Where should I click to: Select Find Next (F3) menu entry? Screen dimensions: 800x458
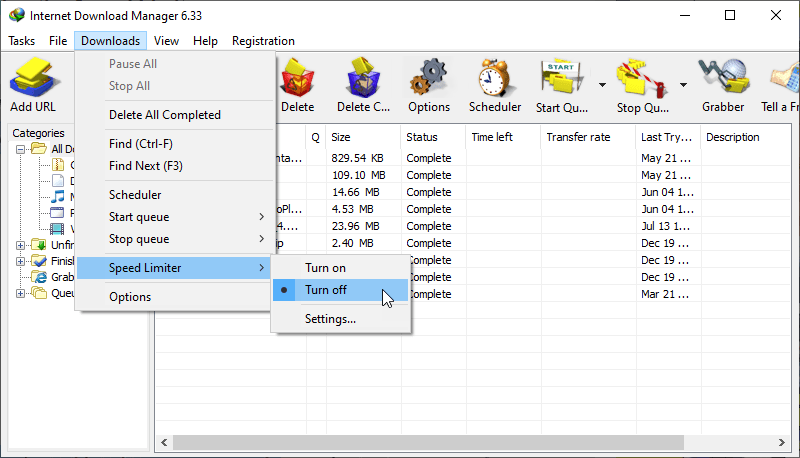173,166
